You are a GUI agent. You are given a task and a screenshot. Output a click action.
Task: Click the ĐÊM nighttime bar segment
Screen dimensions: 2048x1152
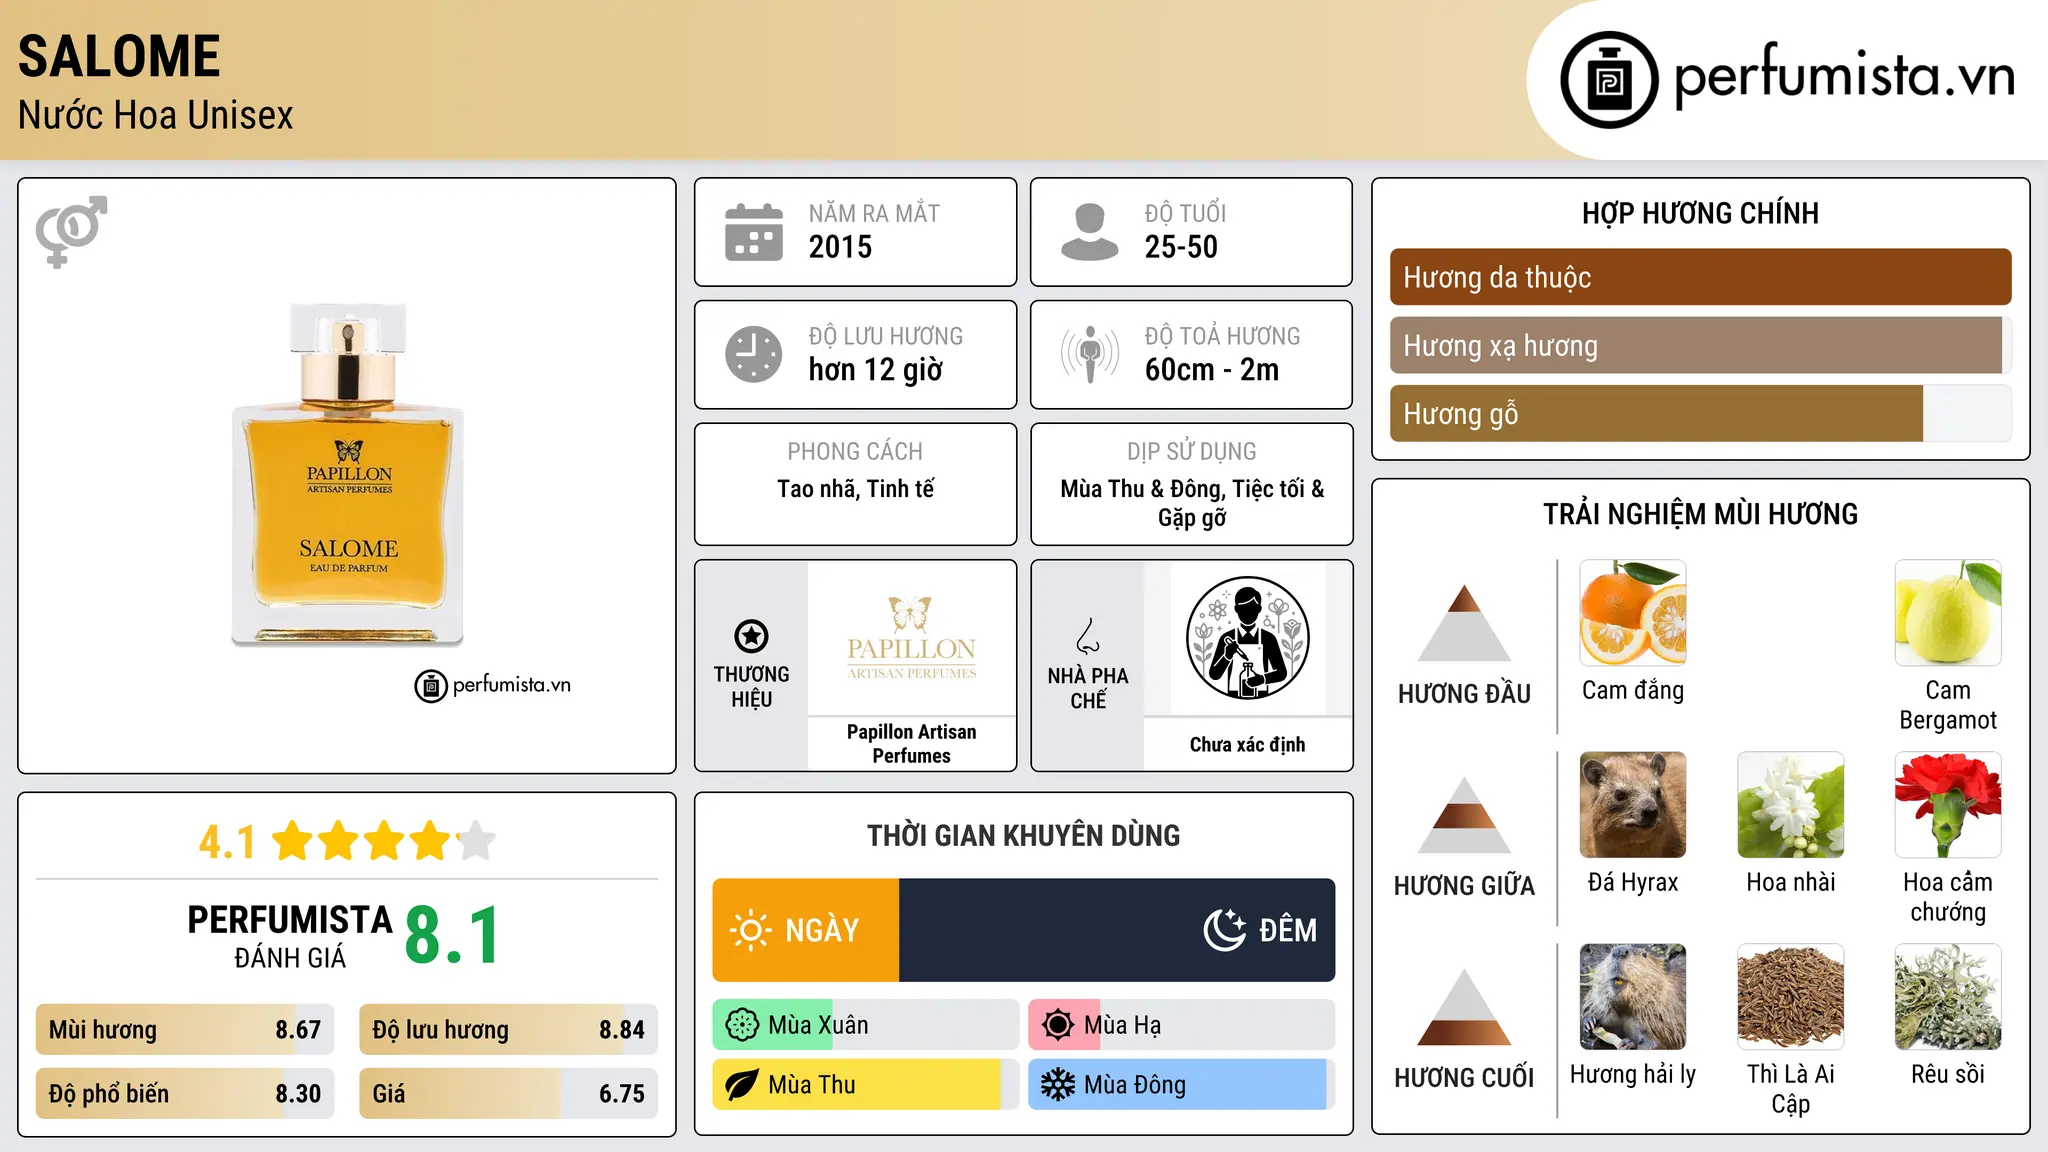coord(1117,930)
